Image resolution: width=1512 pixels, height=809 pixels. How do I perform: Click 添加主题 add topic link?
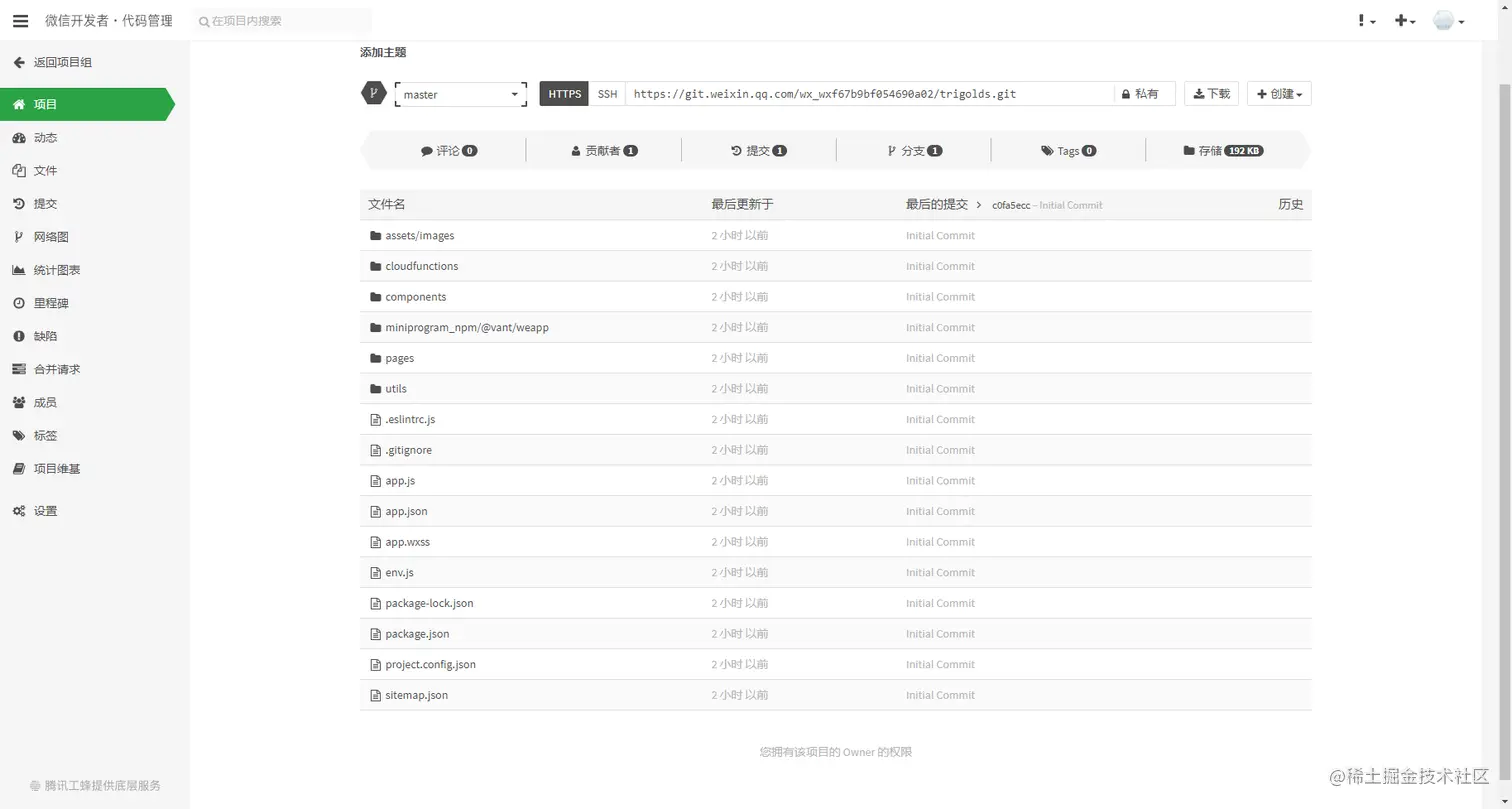click(383, 52)
